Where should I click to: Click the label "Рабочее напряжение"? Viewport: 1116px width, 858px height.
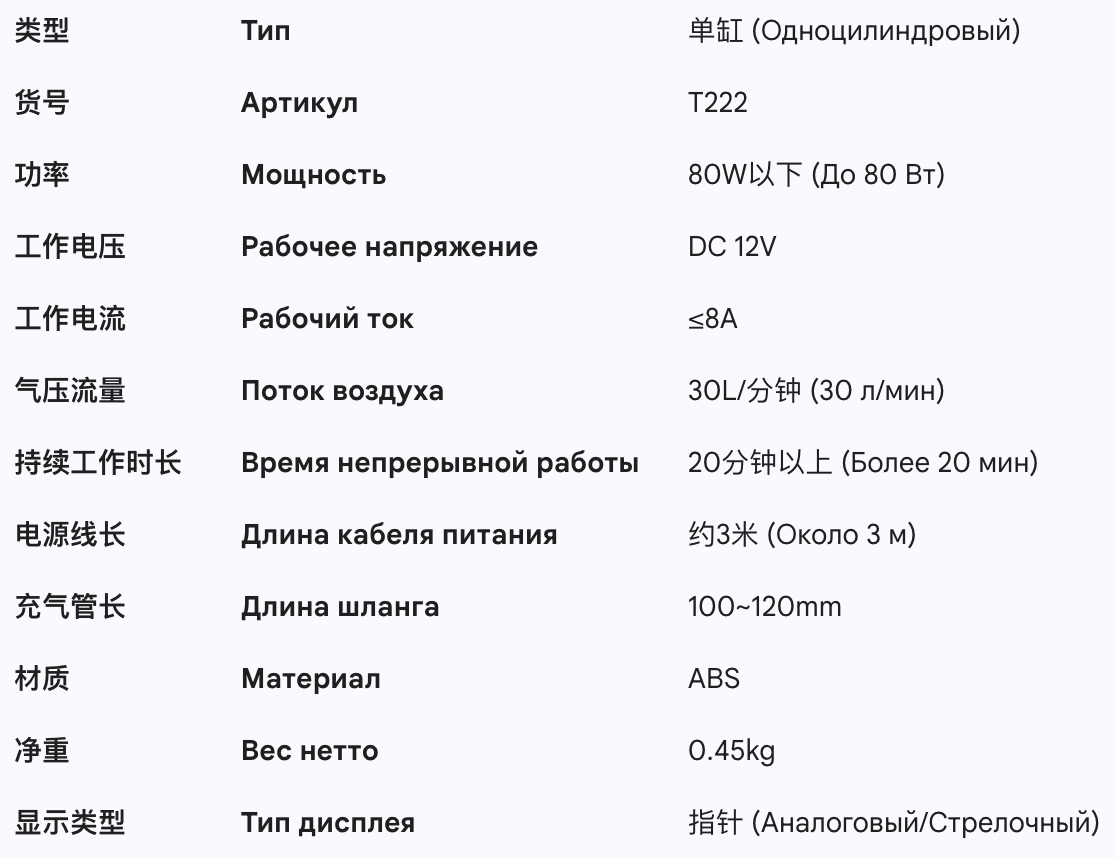389,247
